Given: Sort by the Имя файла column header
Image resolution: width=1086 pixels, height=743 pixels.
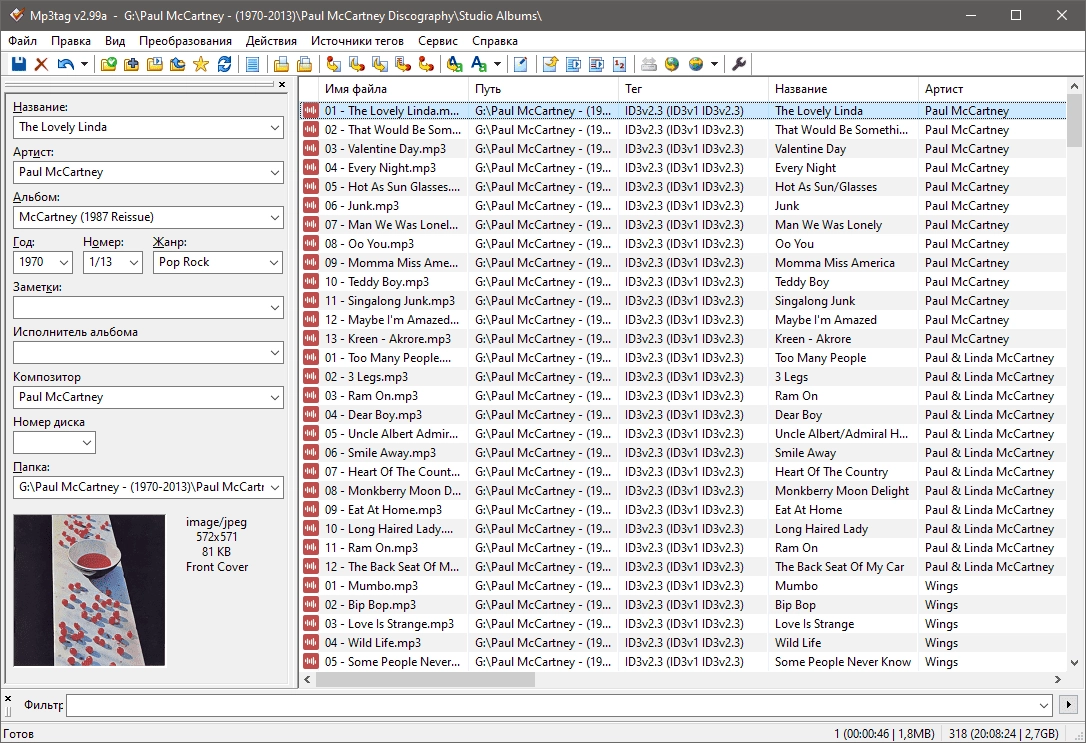Looking at the screenshot, I should 392,89.
